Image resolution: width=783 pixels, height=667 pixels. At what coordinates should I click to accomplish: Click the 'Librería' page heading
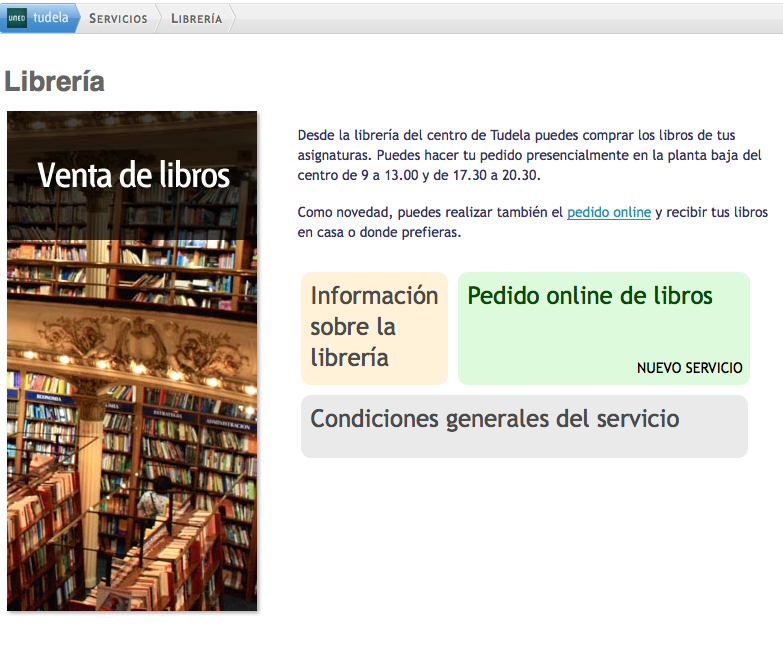tap(54, 81)
